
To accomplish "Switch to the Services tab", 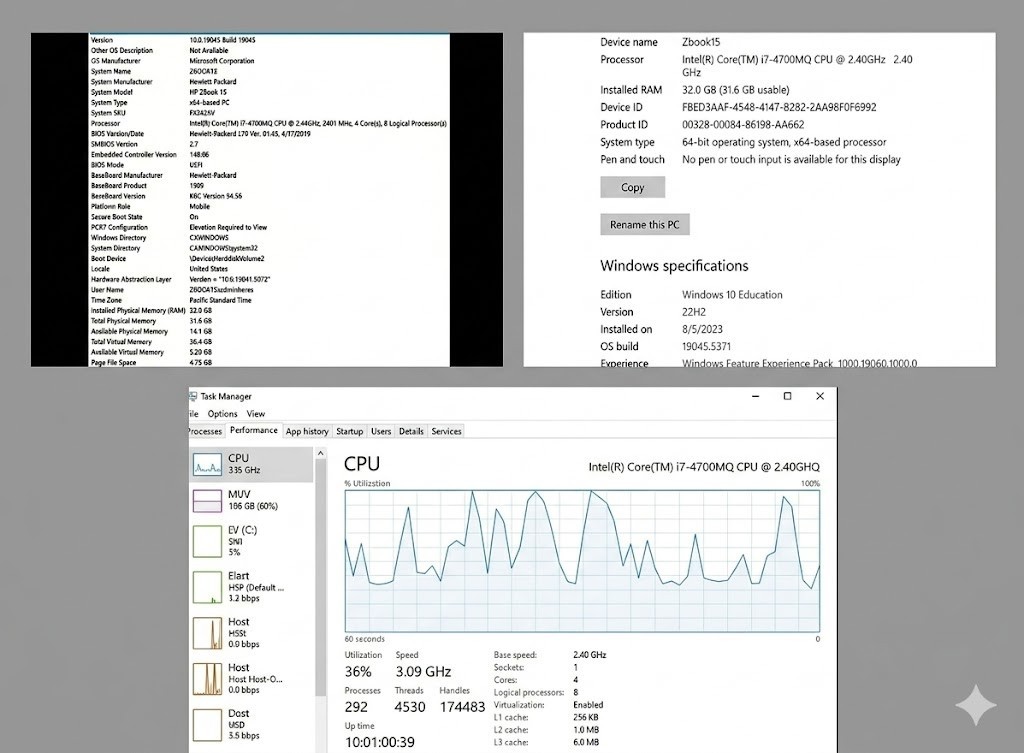I will click(446, 431).
